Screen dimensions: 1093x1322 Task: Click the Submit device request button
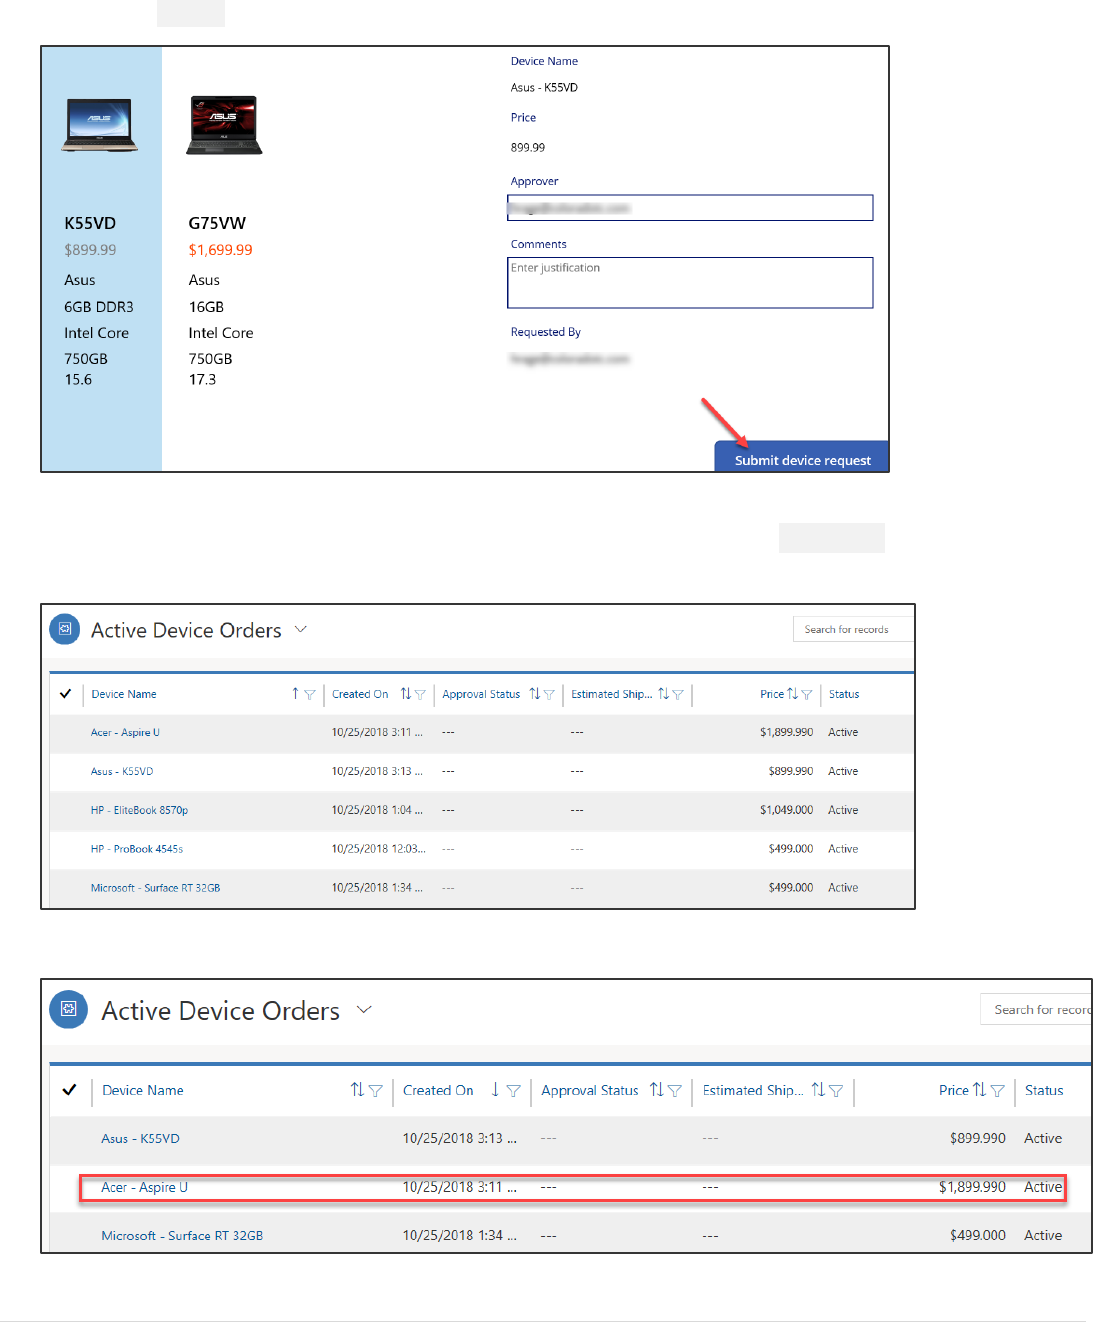pyautogui.click(x=802, y=457)
